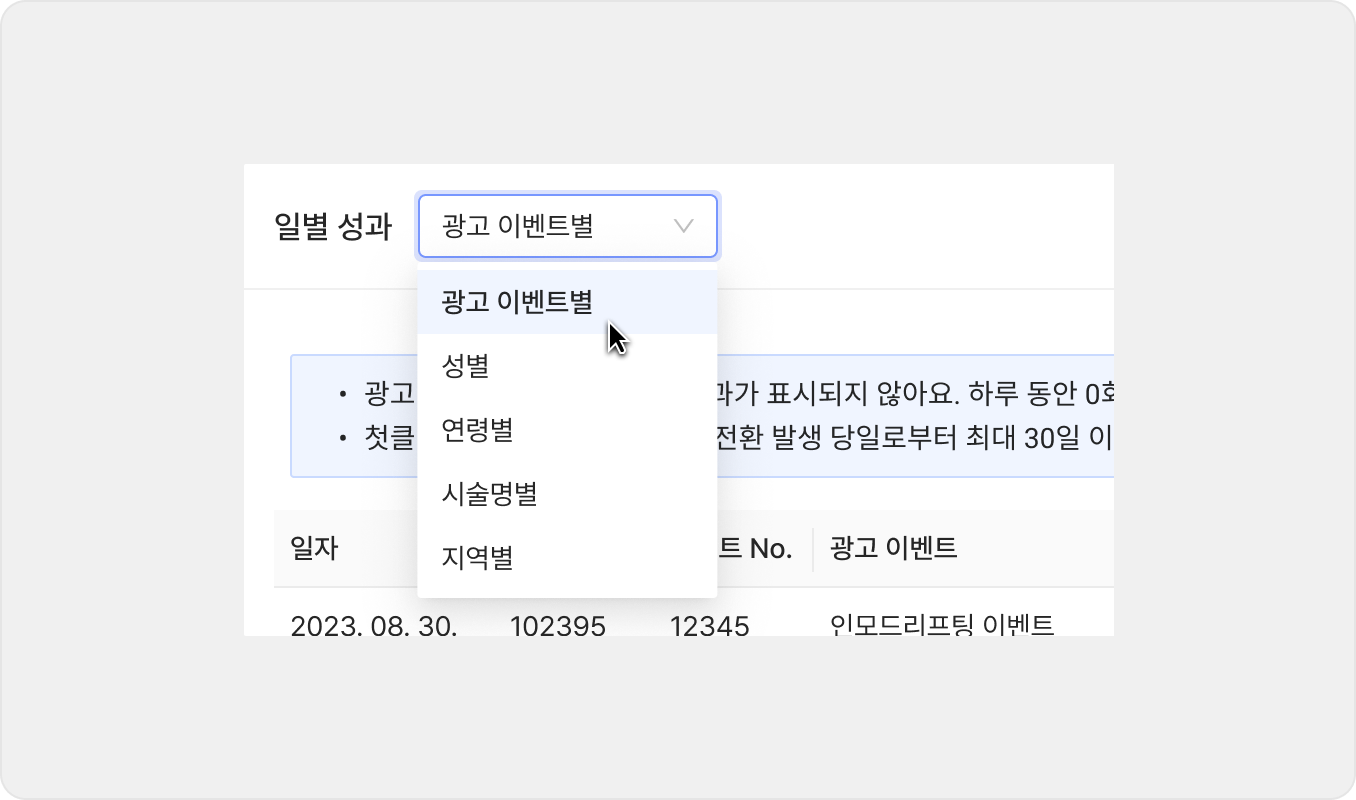Click the 2023. 08. 30. date cell
The image size is (1356, 800).
373,627
